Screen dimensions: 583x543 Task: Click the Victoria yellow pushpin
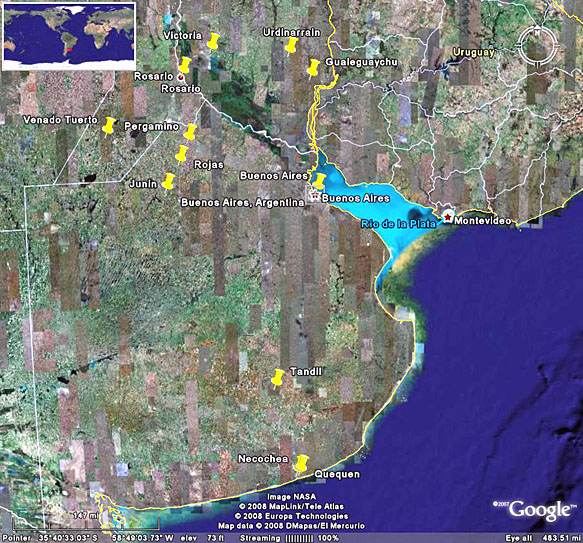click(213, 41)
